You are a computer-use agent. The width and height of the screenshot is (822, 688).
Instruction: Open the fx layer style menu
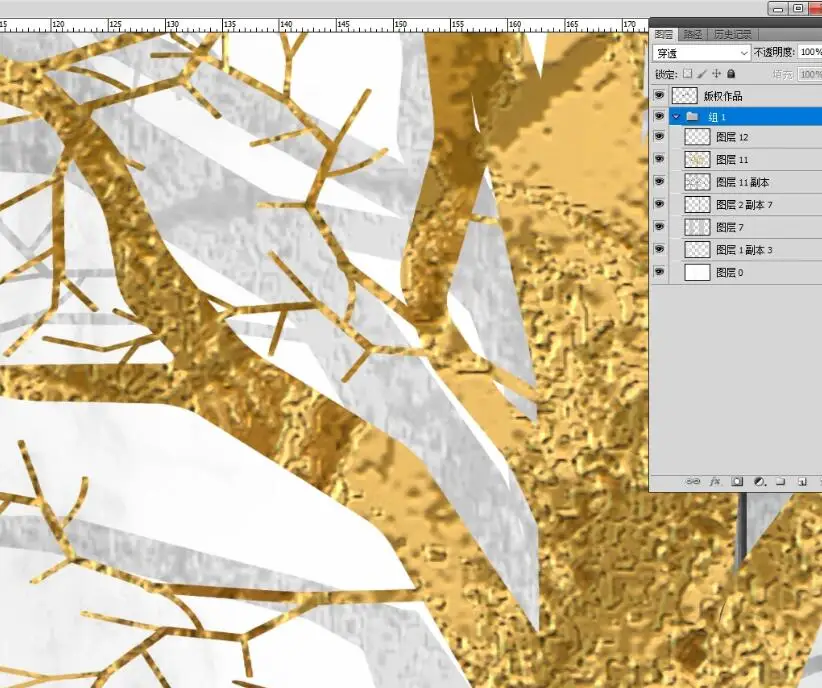click(715, 481)
